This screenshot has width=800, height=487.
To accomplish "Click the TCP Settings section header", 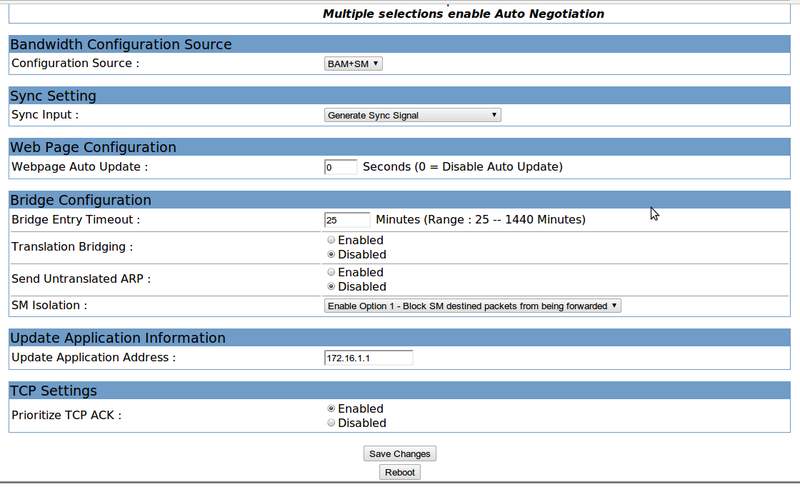I will (x=53, y=390).
